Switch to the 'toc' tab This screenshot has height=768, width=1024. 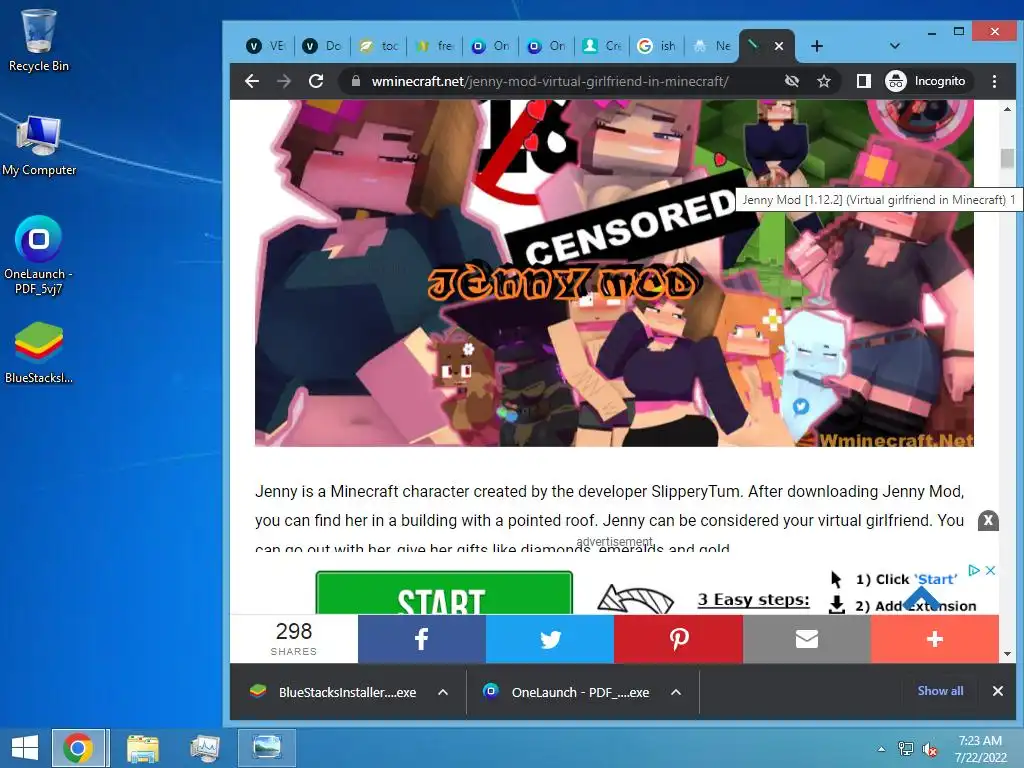point(379,46)
